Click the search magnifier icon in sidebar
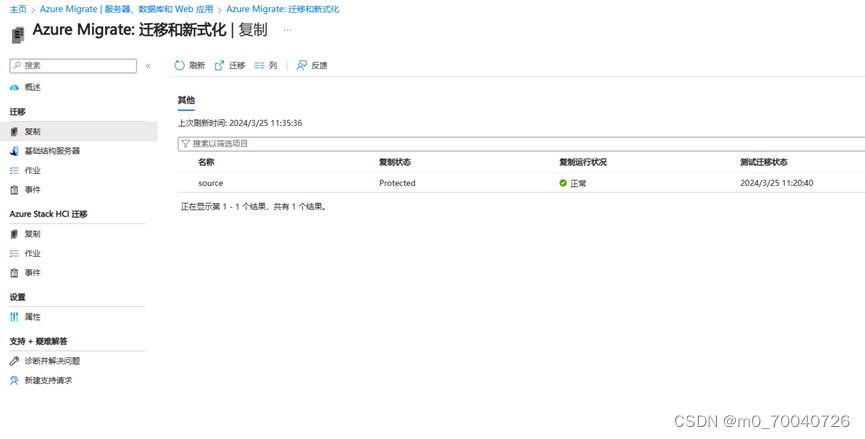The width and height of the screenshot is (865, 439). tap(17, 65)
